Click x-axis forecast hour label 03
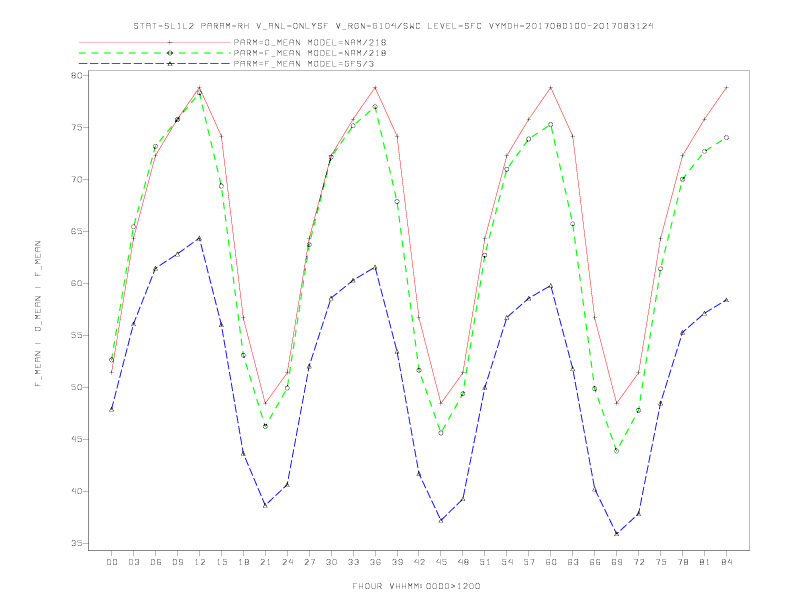This screenshot has width=792, height=612. (133, 562)
